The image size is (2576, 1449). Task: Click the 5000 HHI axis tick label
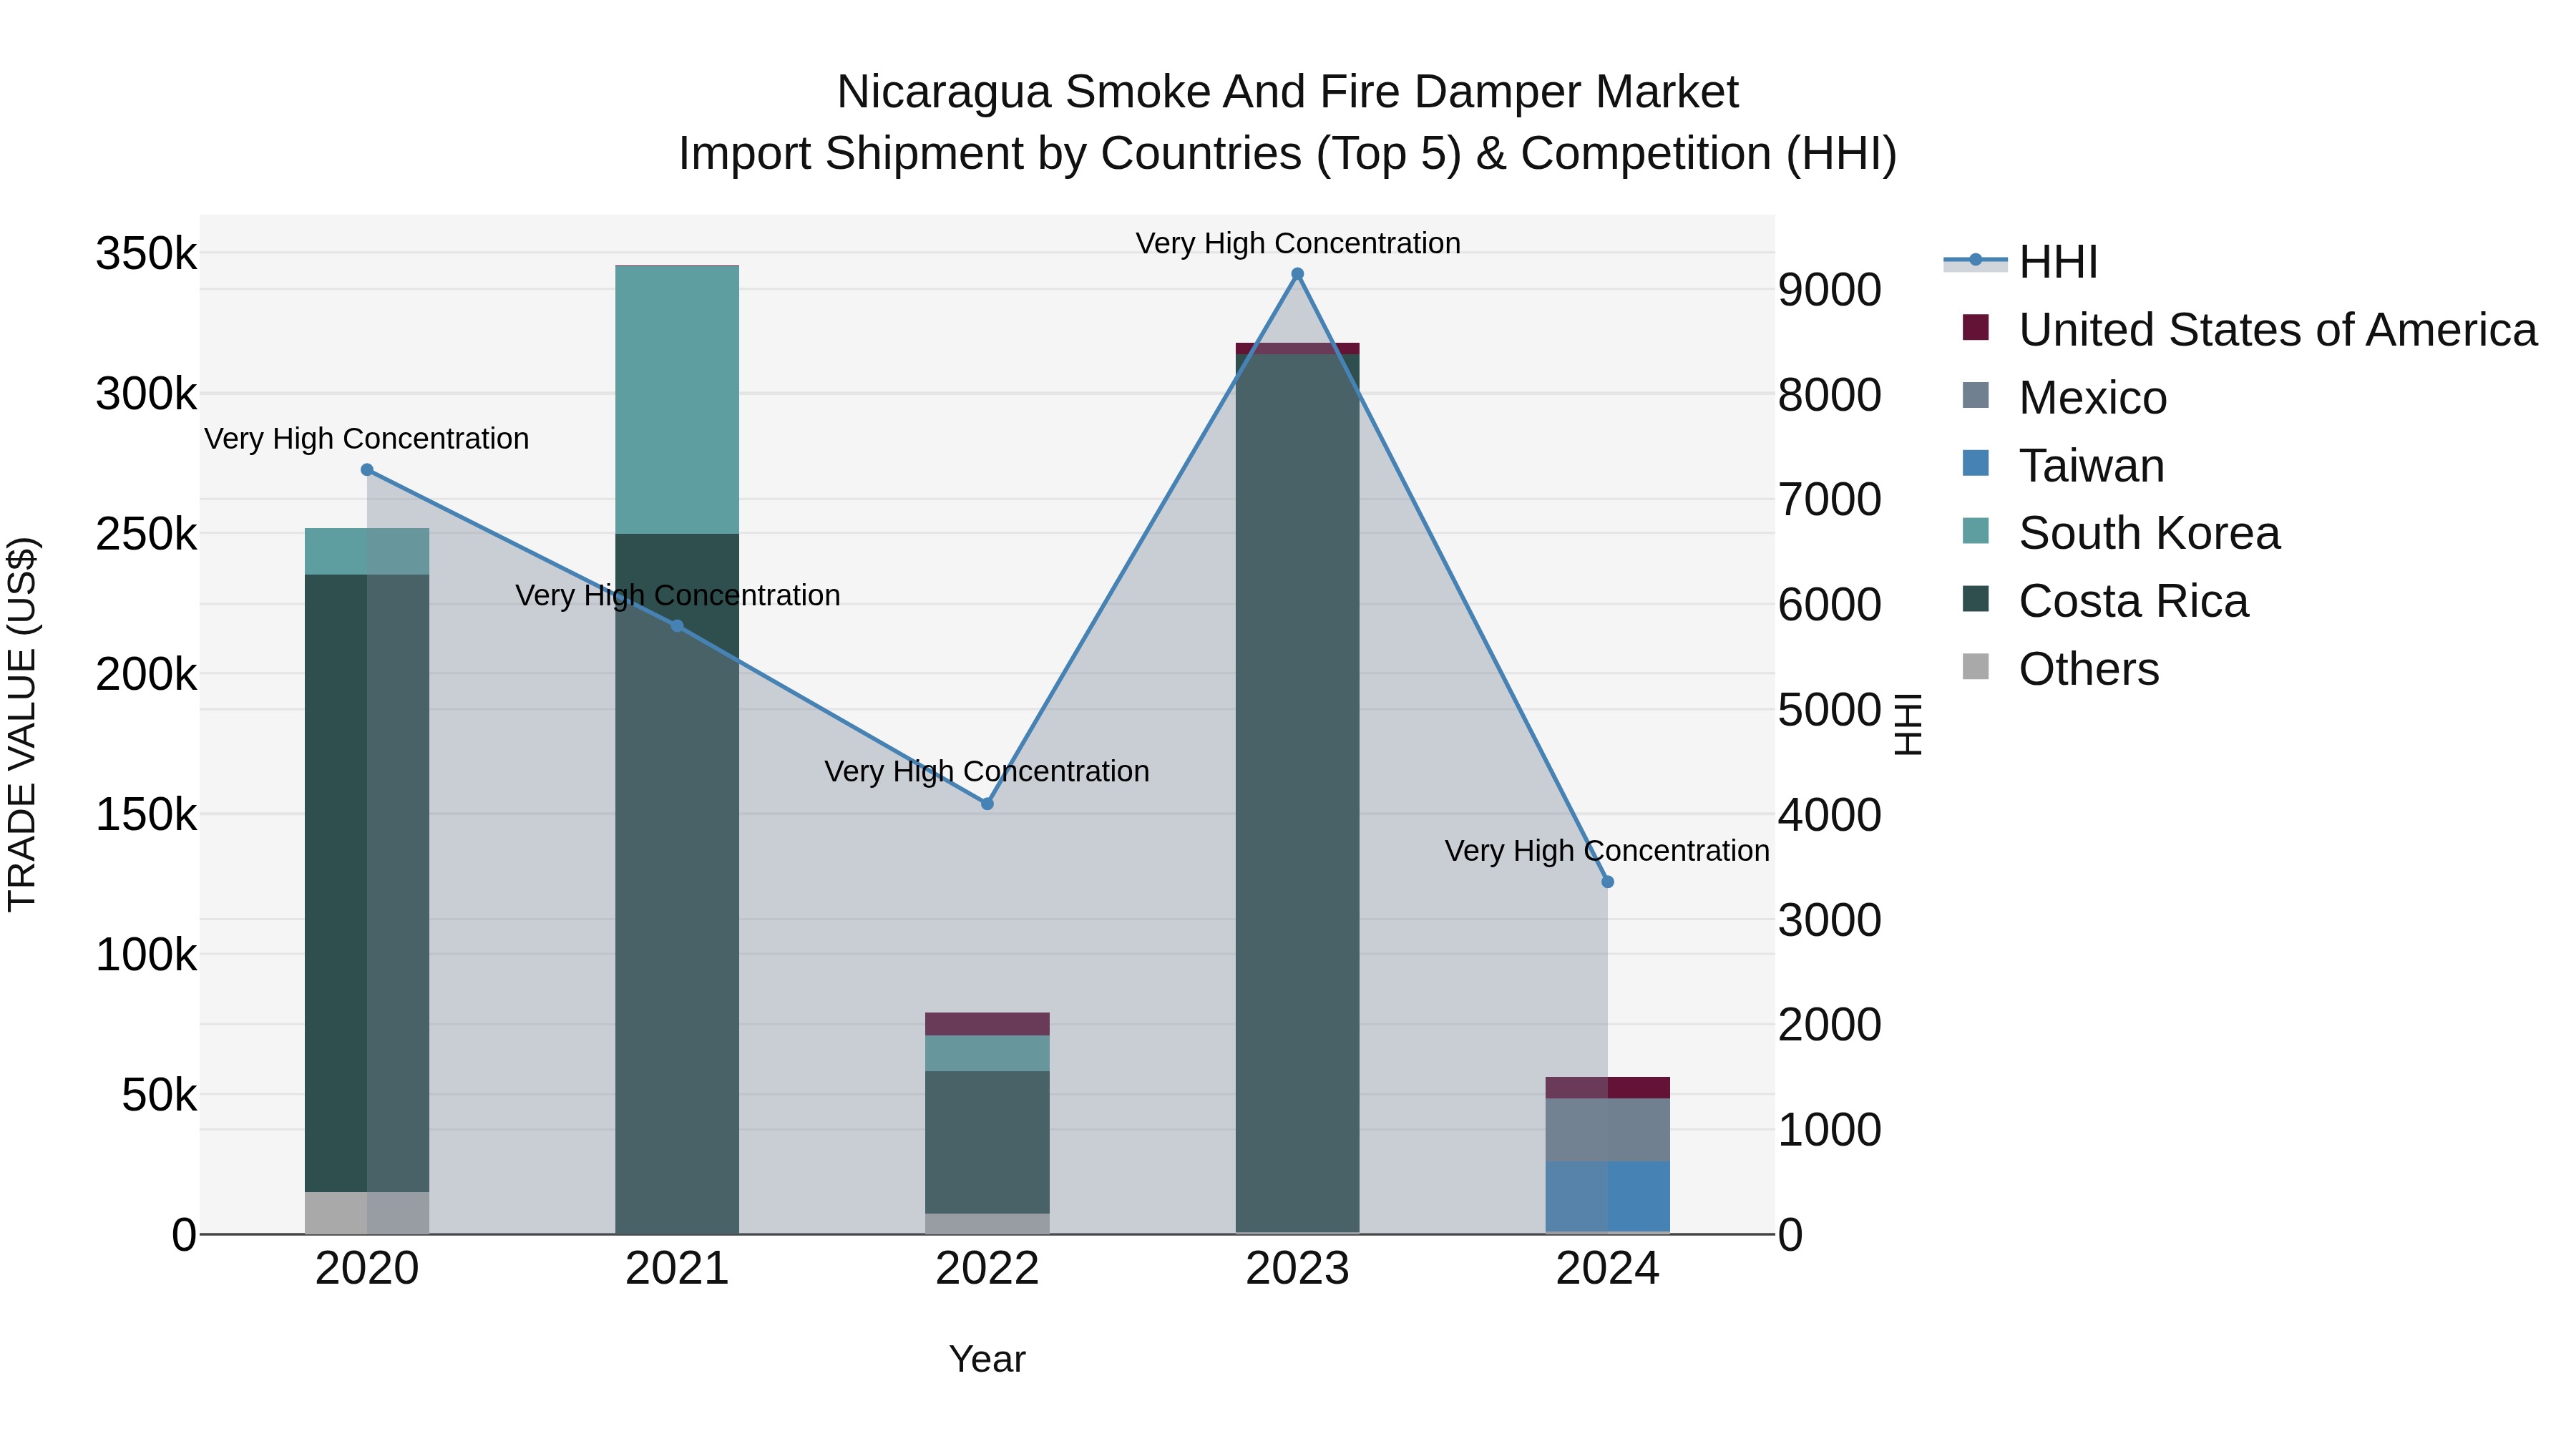1830,710
